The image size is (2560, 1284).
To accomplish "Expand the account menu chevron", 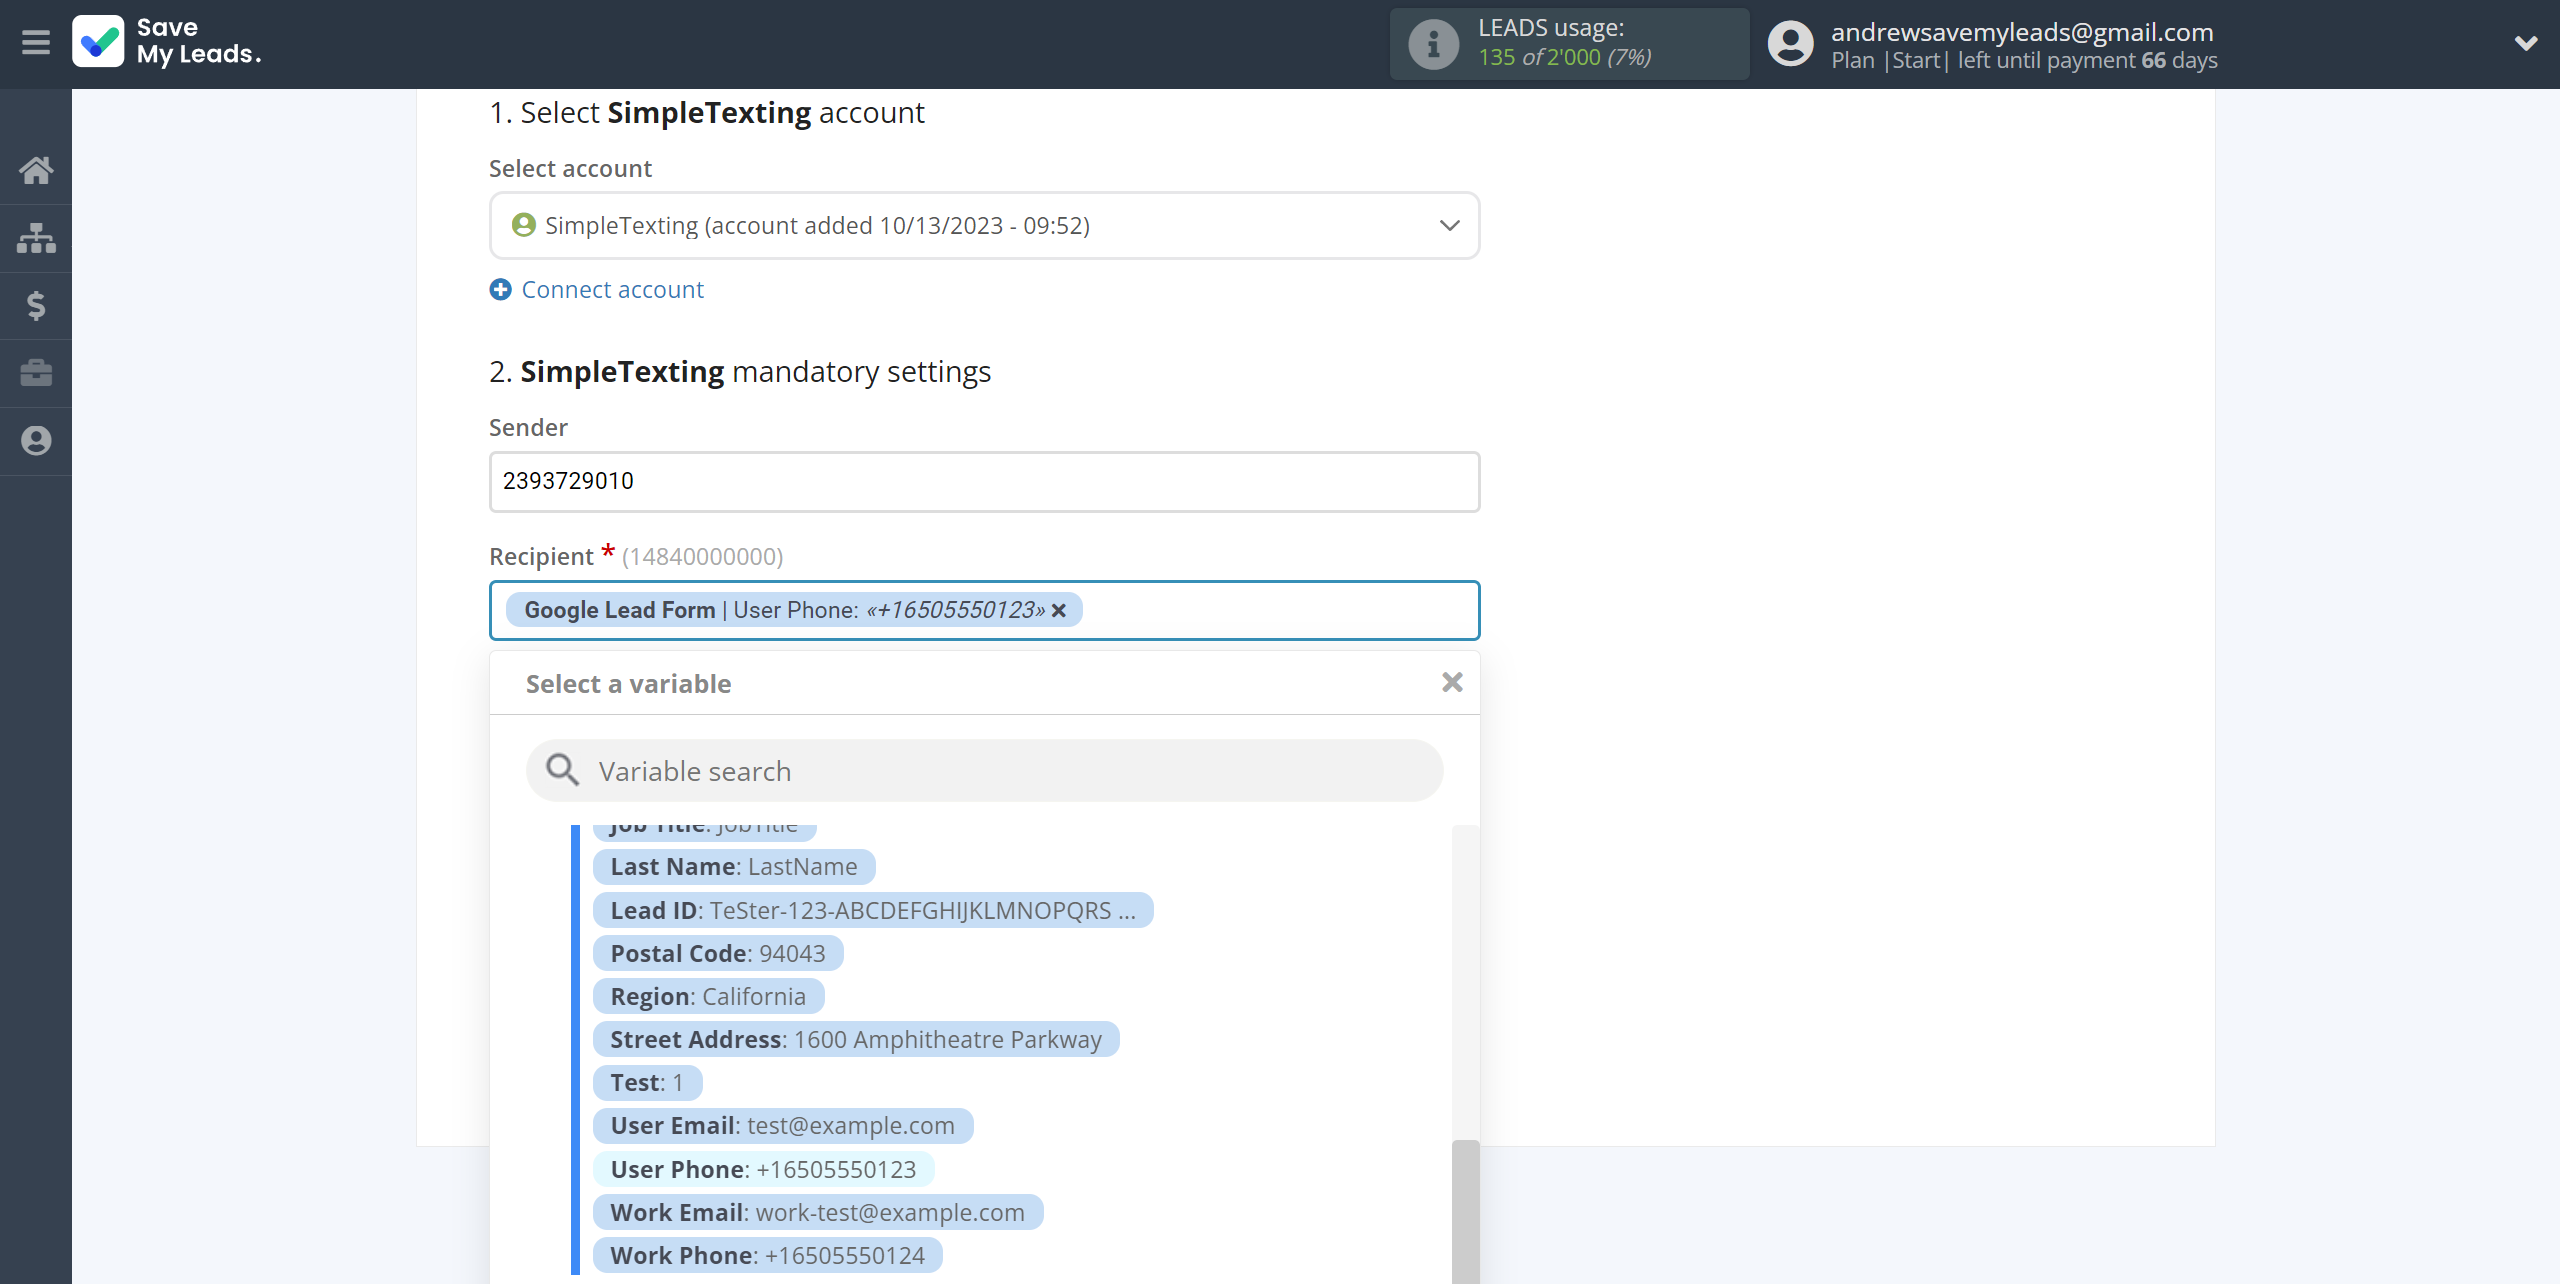I will (x=2526, y=43).
